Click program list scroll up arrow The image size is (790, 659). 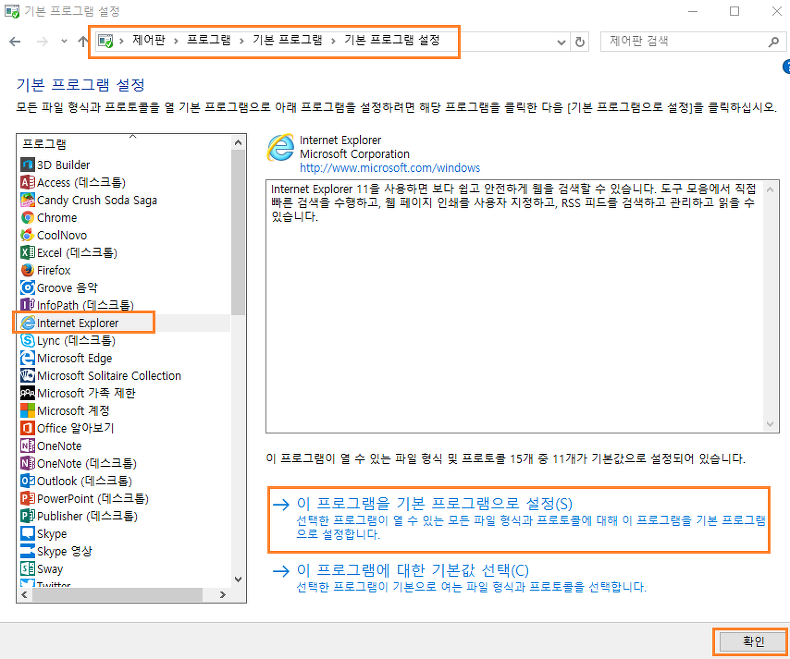(x=238, y=143)
